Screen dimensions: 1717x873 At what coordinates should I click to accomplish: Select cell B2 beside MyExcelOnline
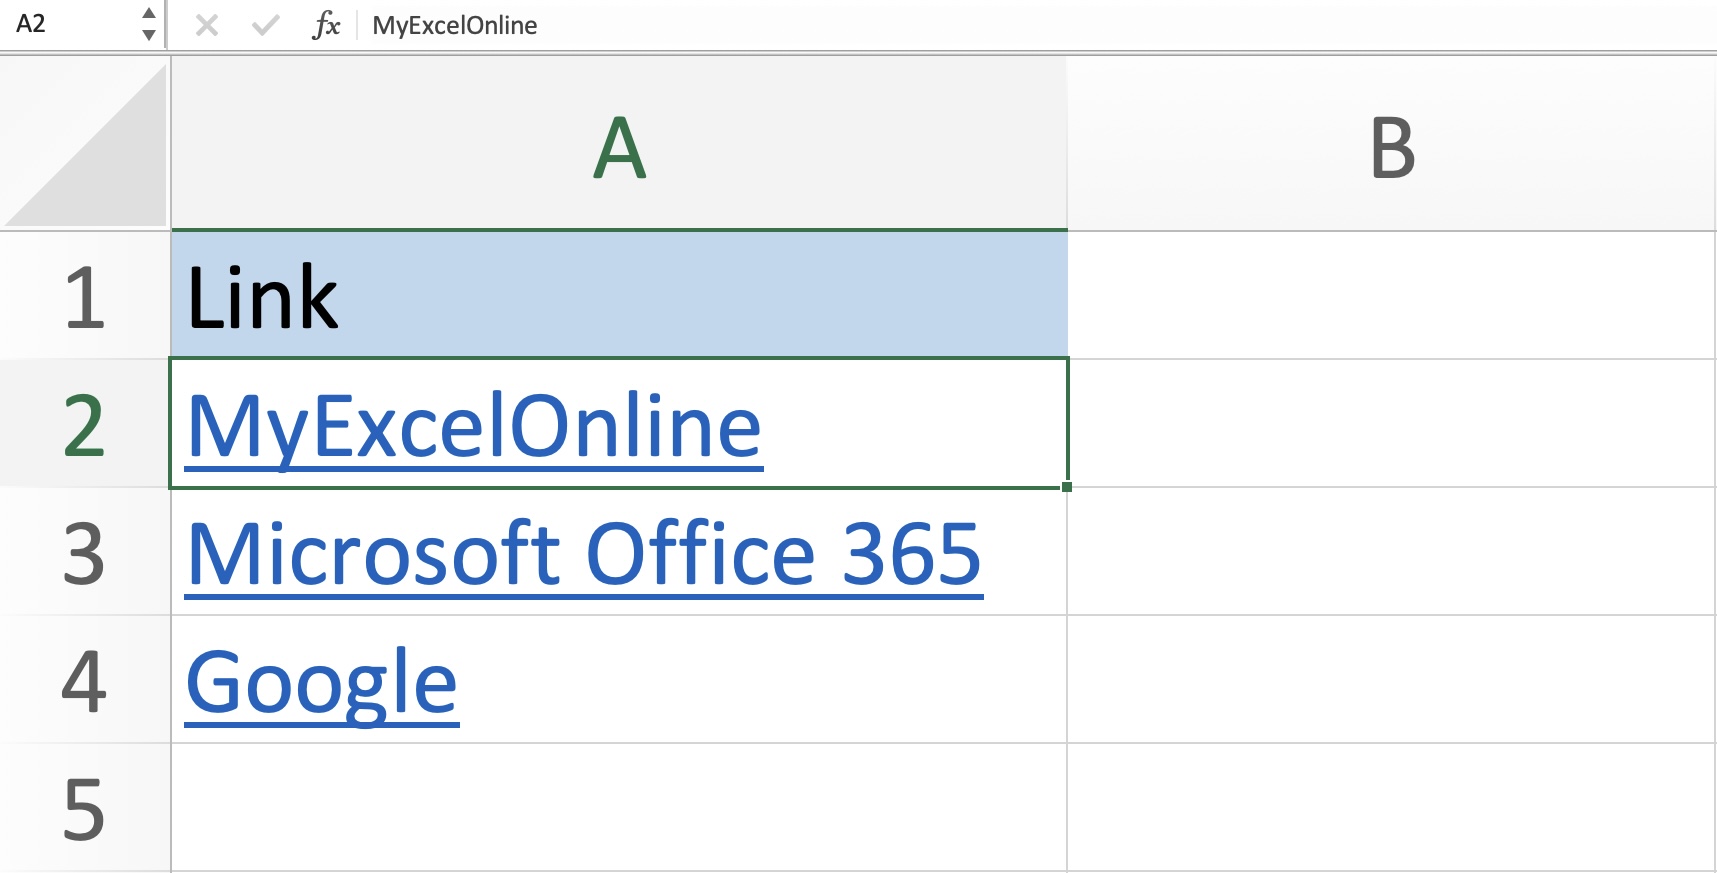1392,424
